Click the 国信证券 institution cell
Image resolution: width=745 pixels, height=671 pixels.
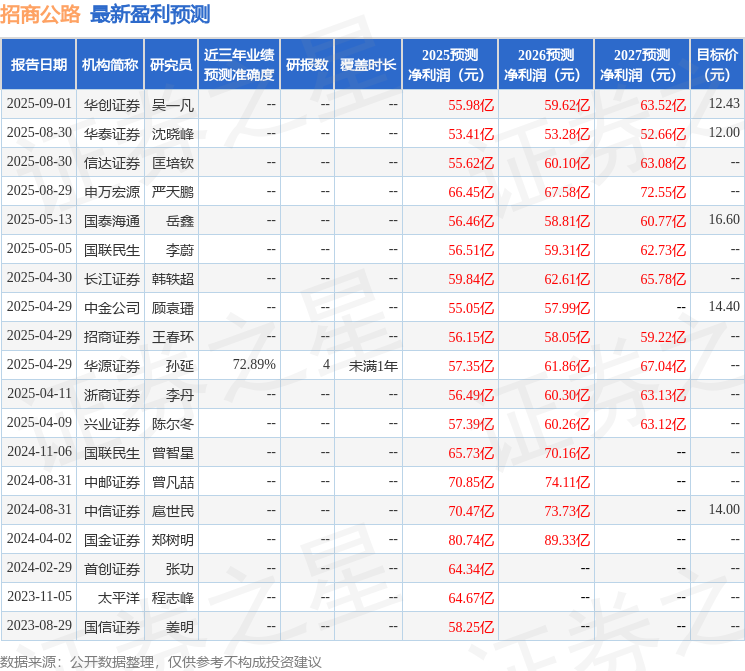[112, 626]
